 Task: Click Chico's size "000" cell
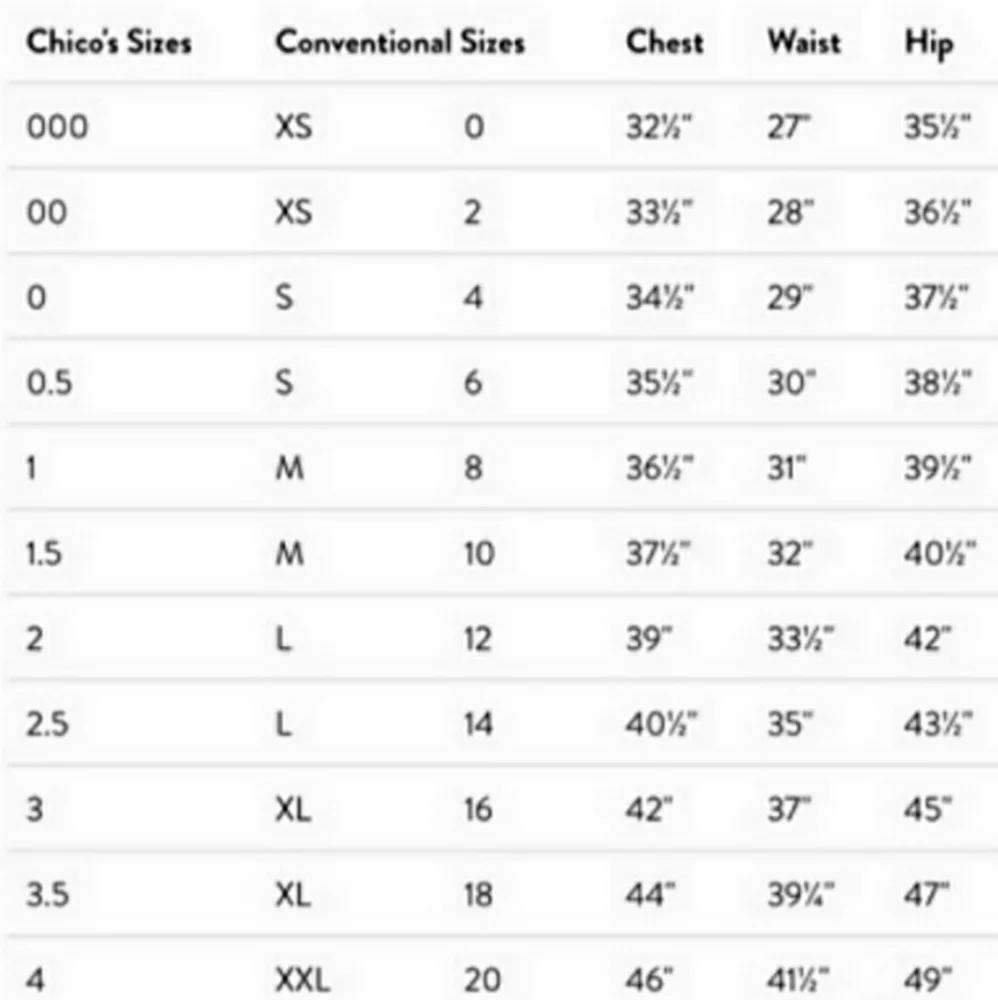[x=57, y=128]
